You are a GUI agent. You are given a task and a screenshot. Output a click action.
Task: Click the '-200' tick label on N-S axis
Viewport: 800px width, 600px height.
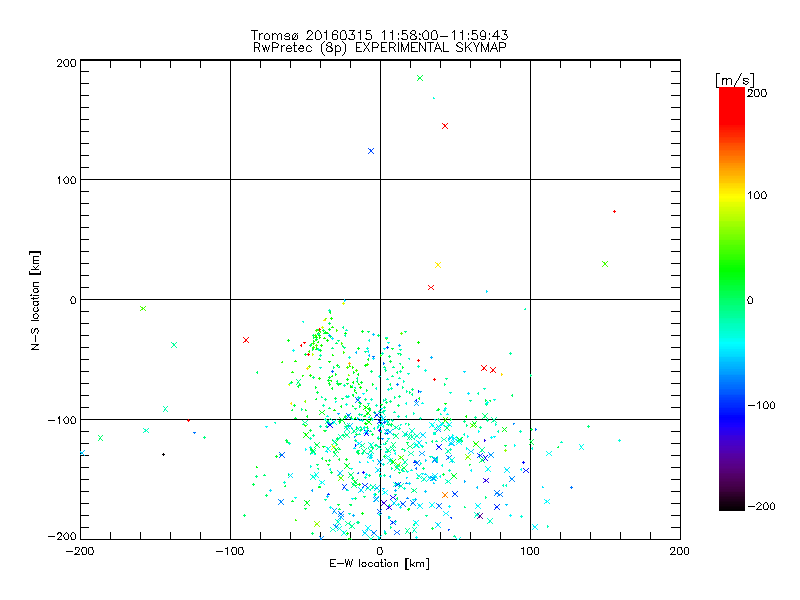pyautogui.click(x=62, y=537)
